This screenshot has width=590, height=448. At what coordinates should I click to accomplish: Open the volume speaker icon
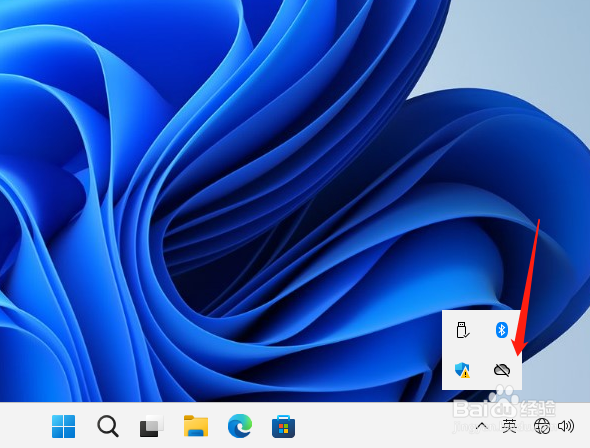(566, 426)
